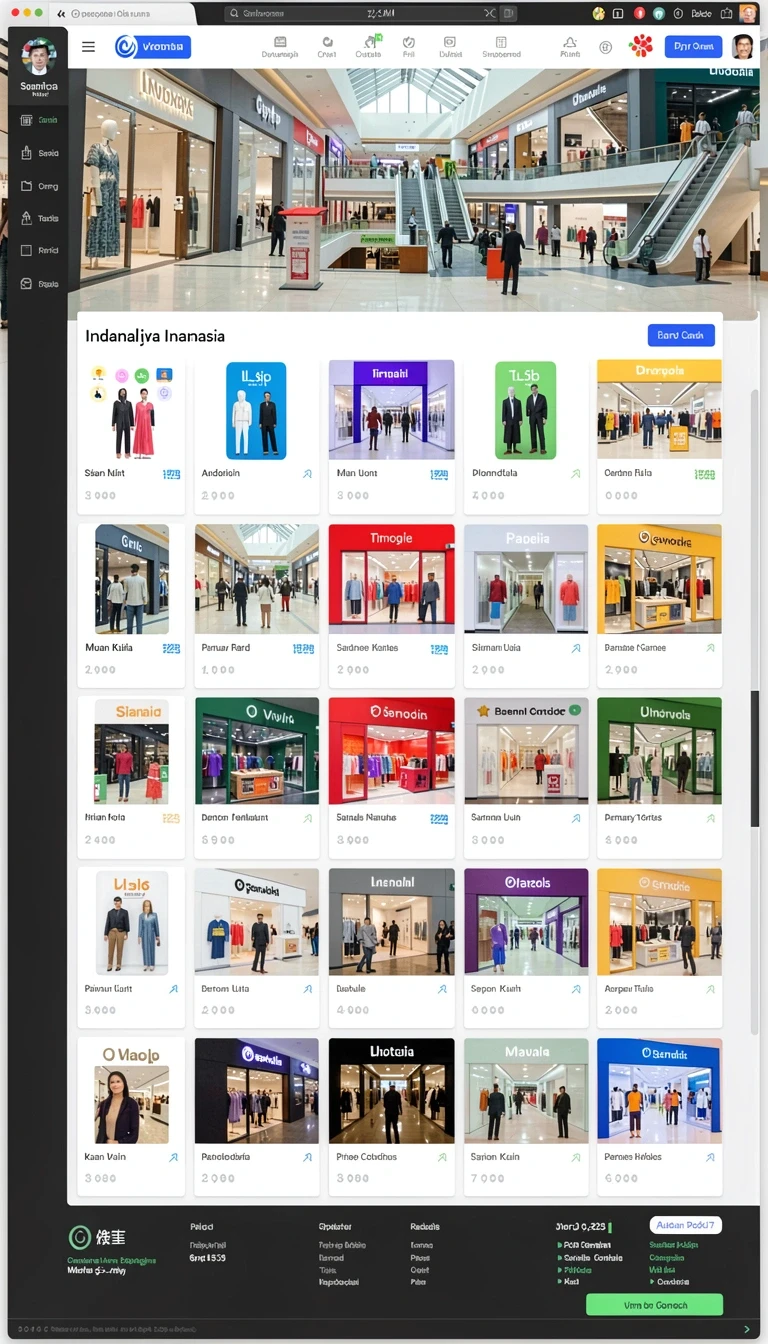The height and width of the screenshot is (1344, 768).
Task: Click the round gray icon beside the red flower
Action: pos(605,47)
